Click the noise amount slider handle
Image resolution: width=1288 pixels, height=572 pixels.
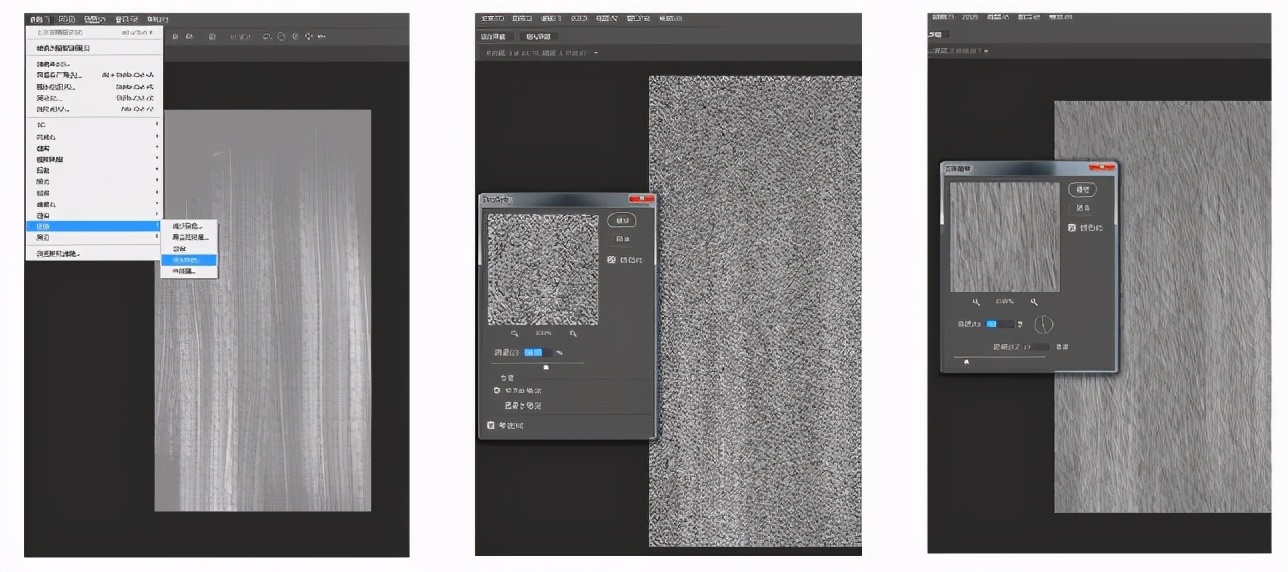[x=545, y=367]
